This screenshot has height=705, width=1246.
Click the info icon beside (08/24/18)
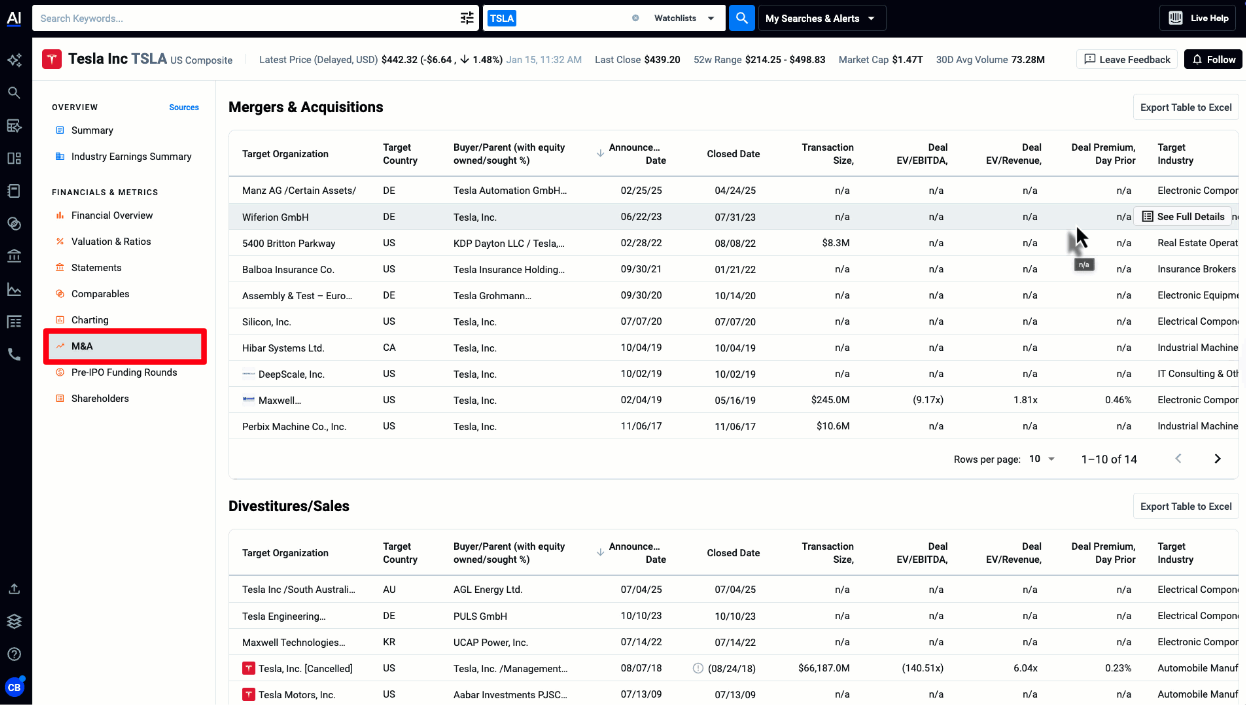698,668
